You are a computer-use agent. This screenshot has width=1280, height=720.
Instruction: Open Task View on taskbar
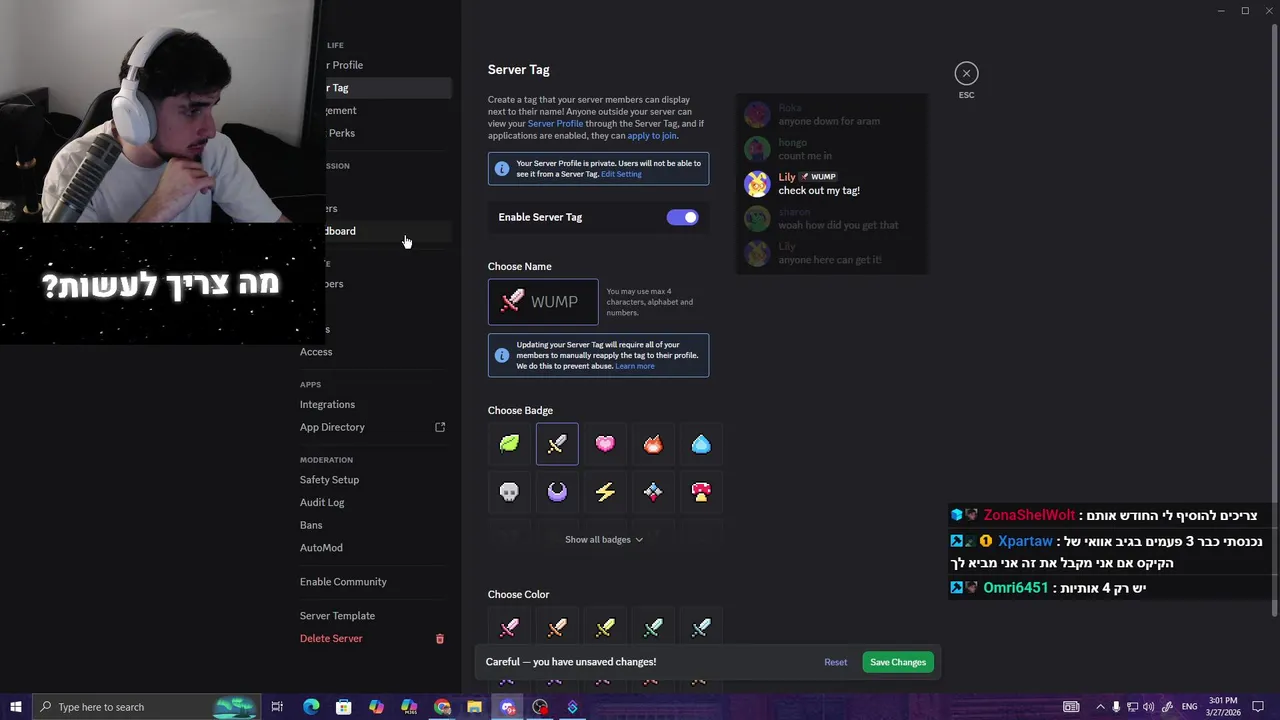277,707
